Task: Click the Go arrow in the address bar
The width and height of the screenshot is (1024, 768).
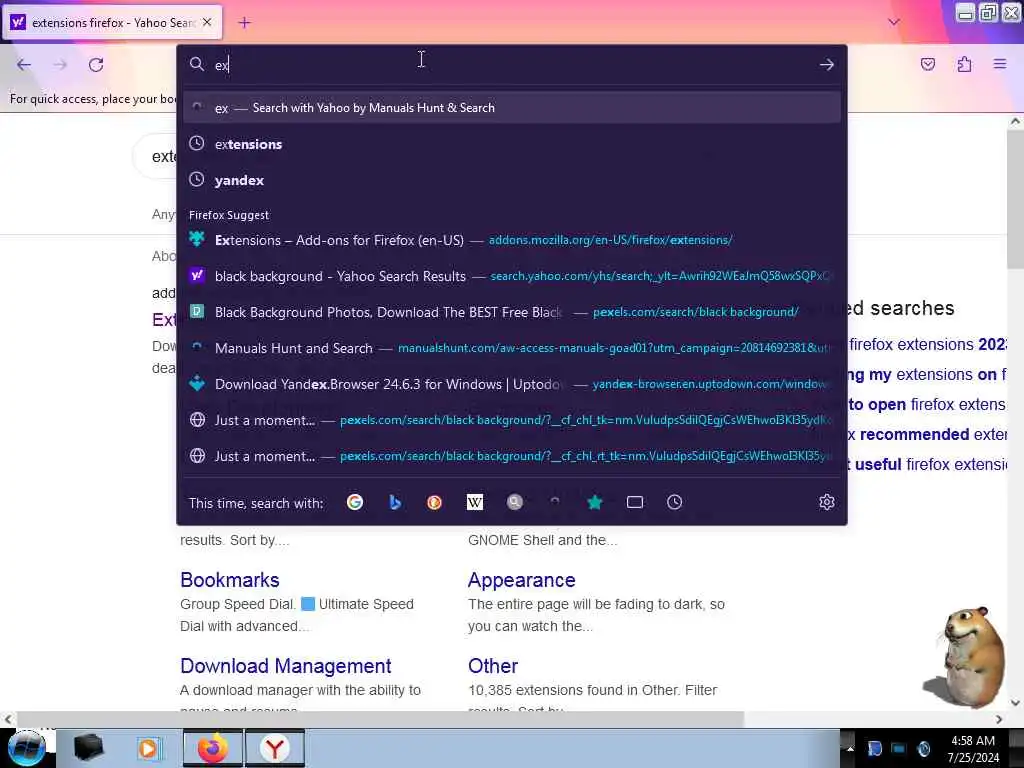Action: 827,65
